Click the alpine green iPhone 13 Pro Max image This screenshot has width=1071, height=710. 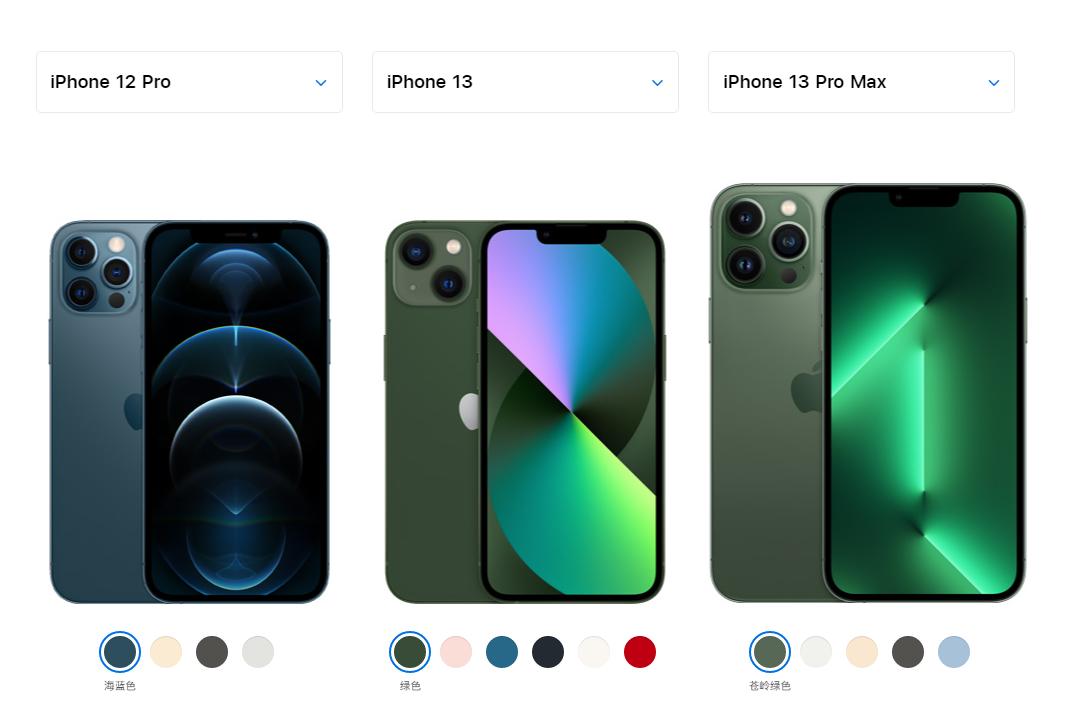tap(867, 393)
